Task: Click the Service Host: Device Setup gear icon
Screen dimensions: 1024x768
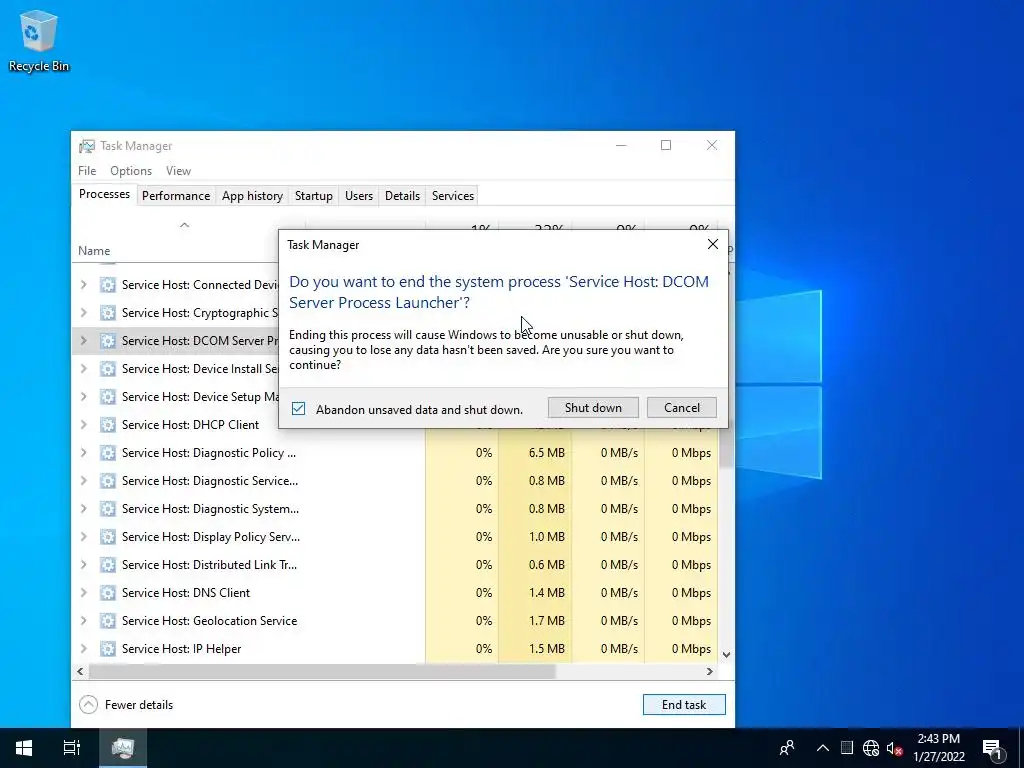Action: pos(108,397)
